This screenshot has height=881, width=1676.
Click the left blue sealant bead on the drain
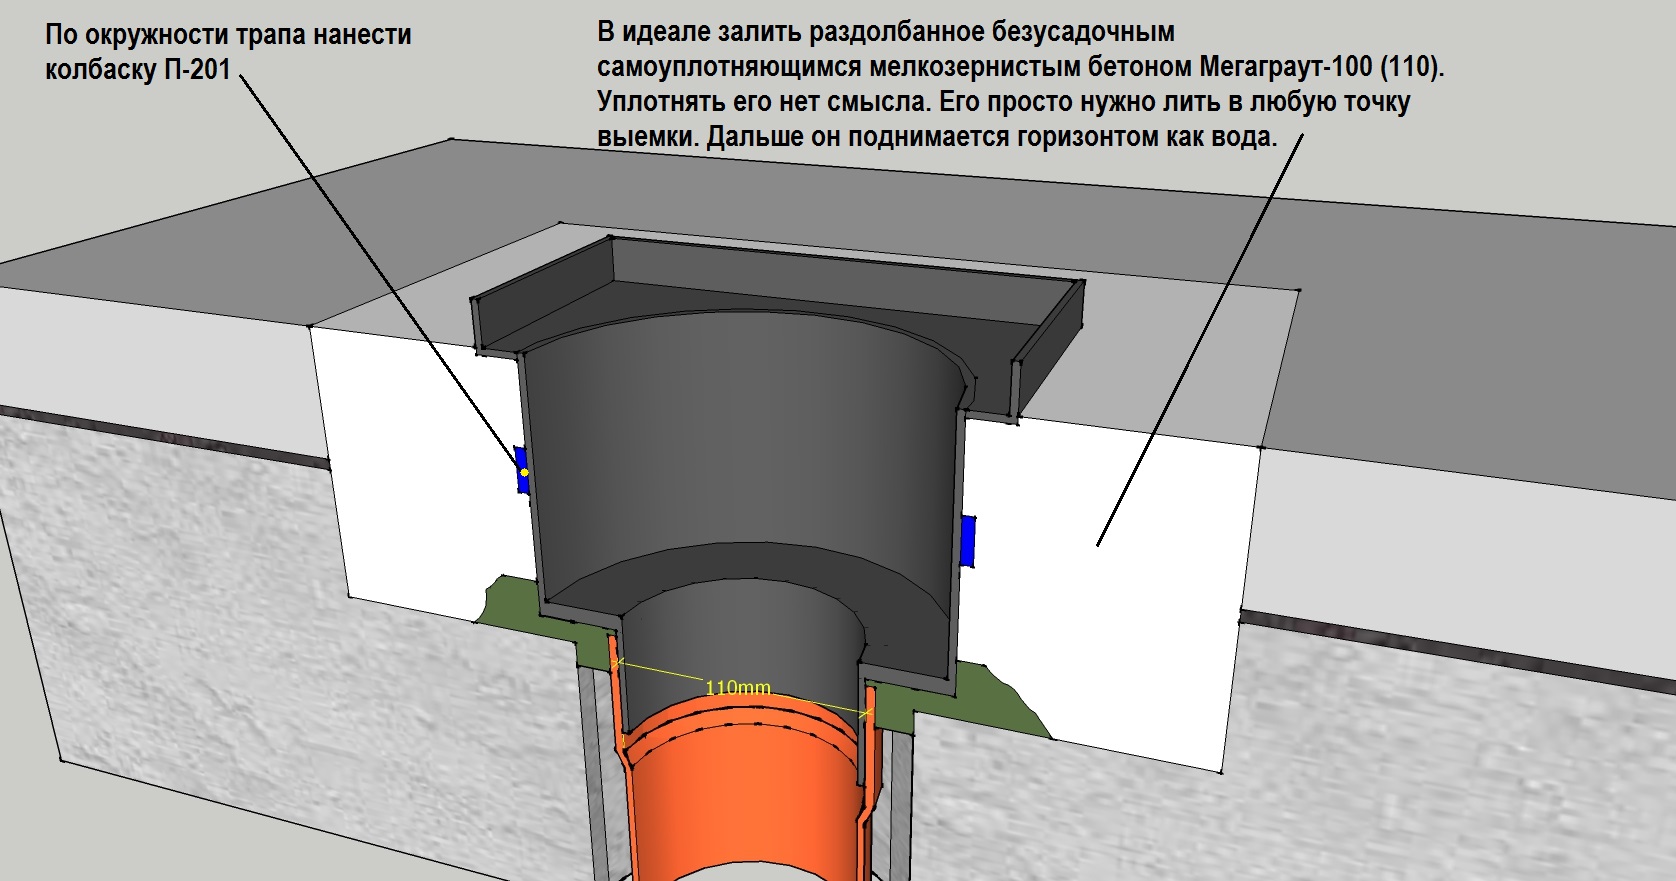521,469
